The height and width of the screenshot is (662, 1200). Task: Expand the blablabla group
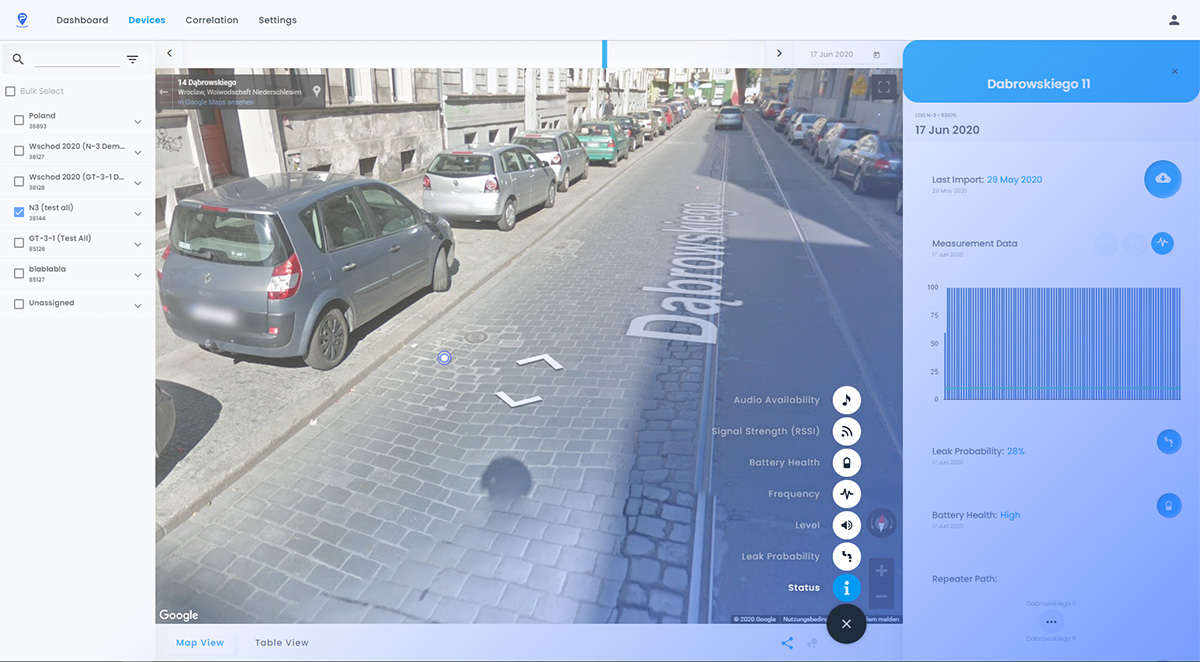(x=138, y=274)
